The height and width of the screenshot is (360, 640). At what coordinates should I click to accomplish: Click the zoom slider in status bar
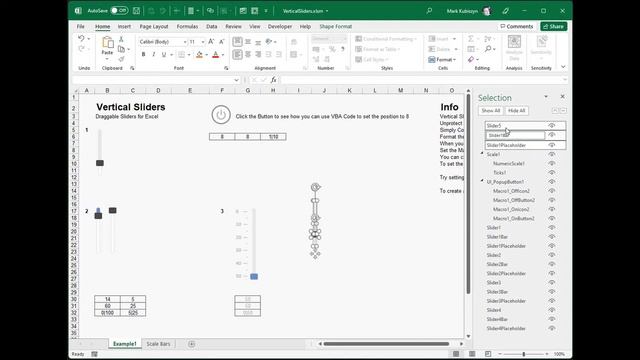pyautogui.click(x=524, y=354)
